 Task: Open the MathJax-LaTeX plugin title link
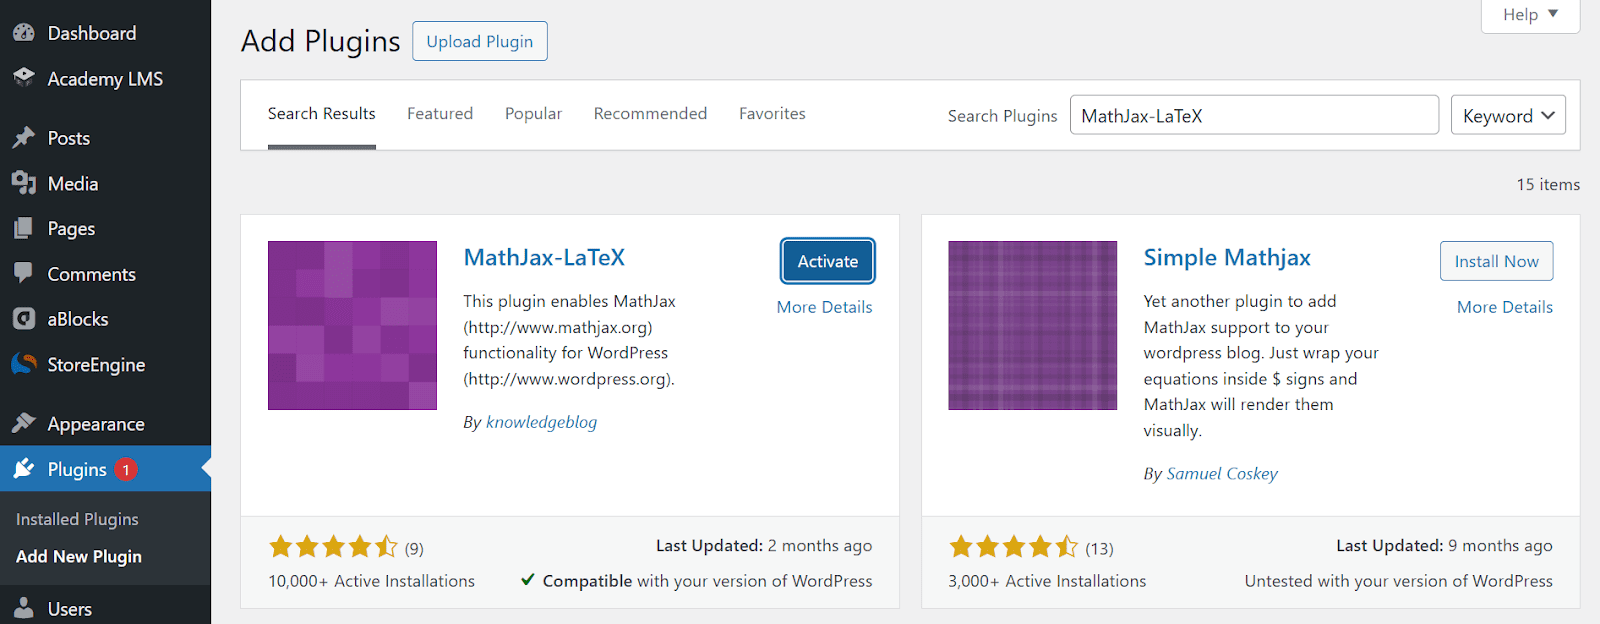[544, 257]
